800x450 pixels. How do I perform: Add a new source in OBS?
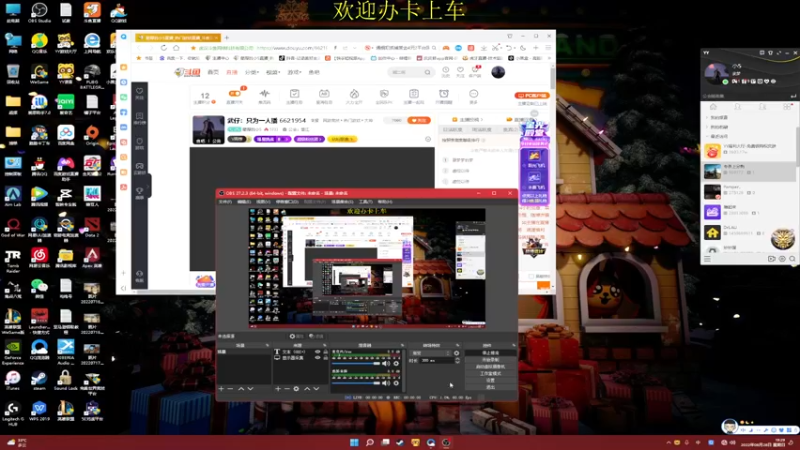point(278,389)
